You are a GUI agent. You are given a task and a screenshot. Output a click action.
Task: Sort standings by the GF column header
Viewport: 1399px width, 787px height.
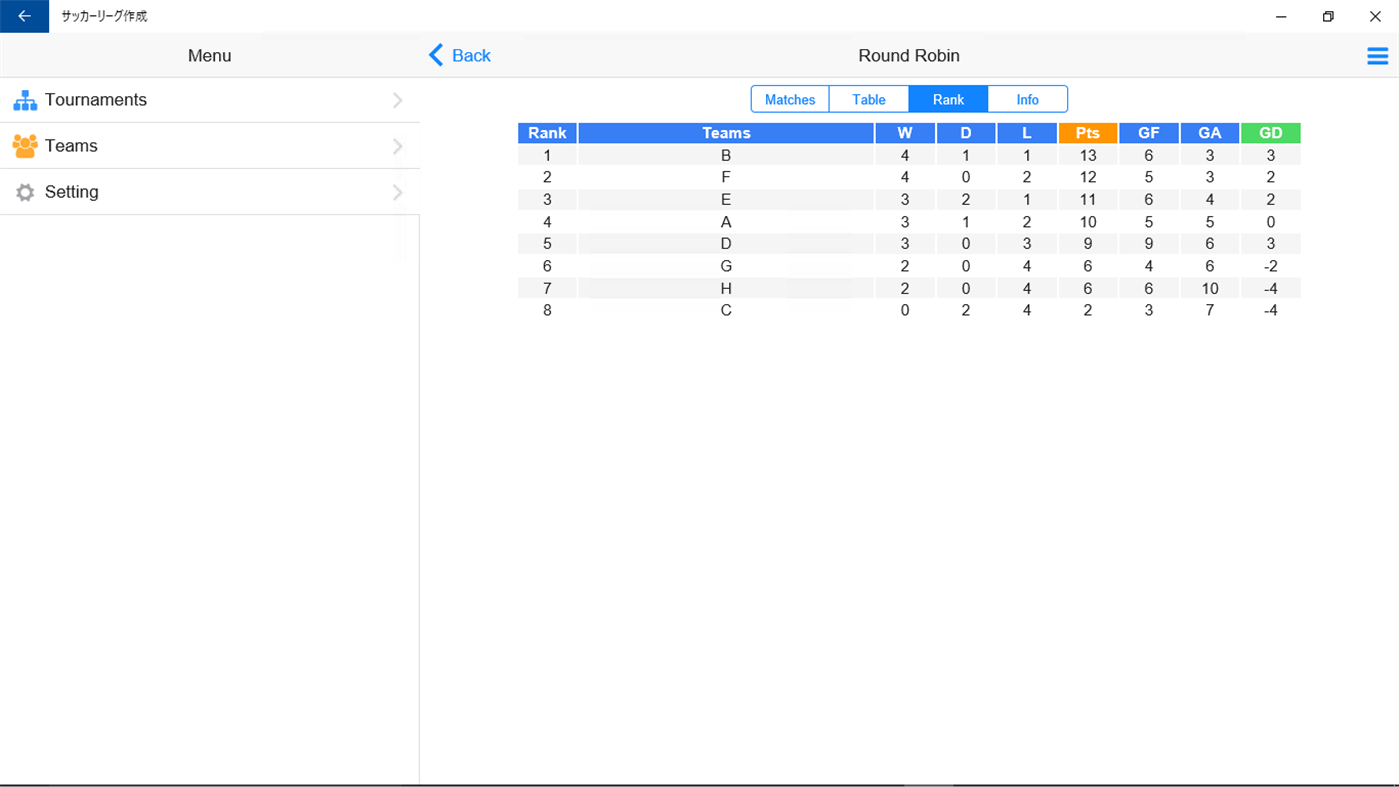[1148, 132]
